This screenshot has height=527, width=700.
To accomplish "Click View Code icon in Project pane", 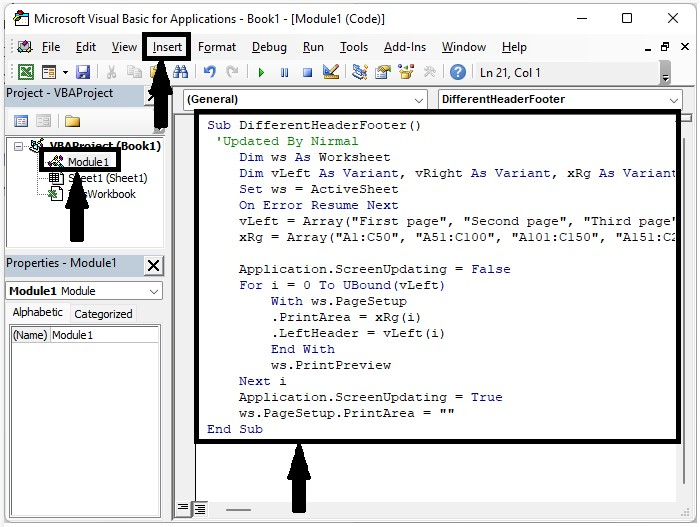I will [x=21, y=121].
